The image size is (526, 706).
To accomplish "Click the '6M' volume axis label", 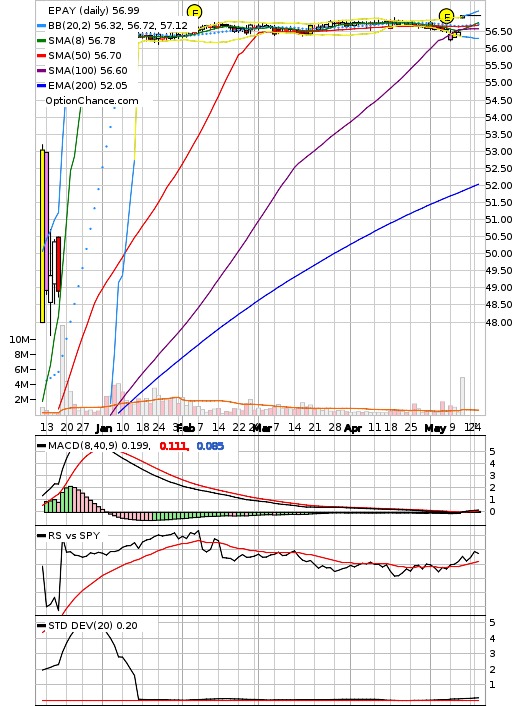I will pyautogui.click(x=22, y=369).
